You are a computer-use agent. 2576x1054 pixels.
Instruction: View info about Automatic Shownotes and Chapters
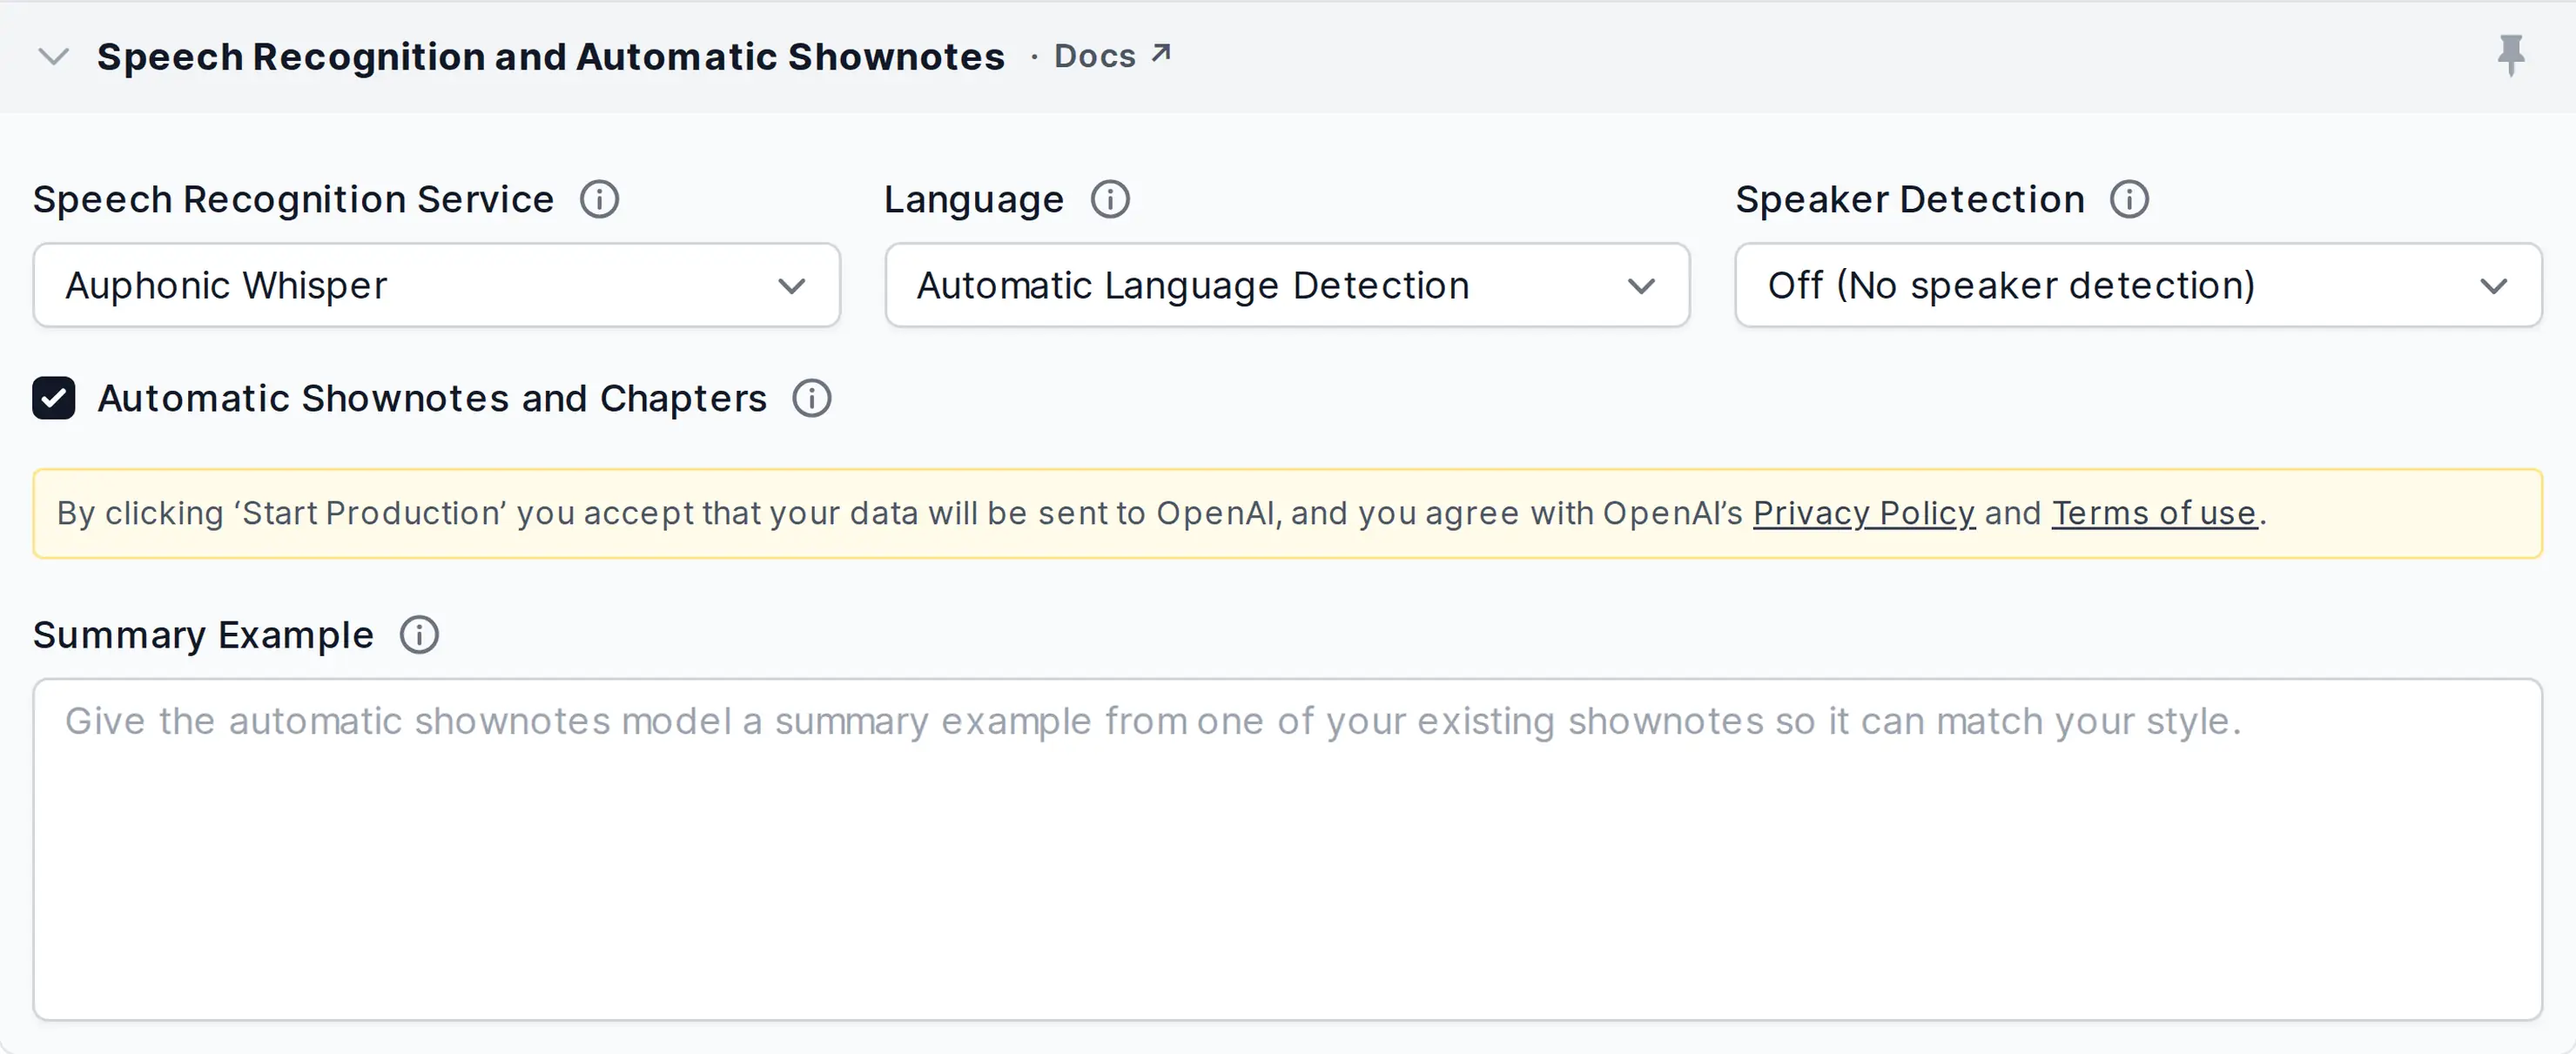tap(812, 398)
